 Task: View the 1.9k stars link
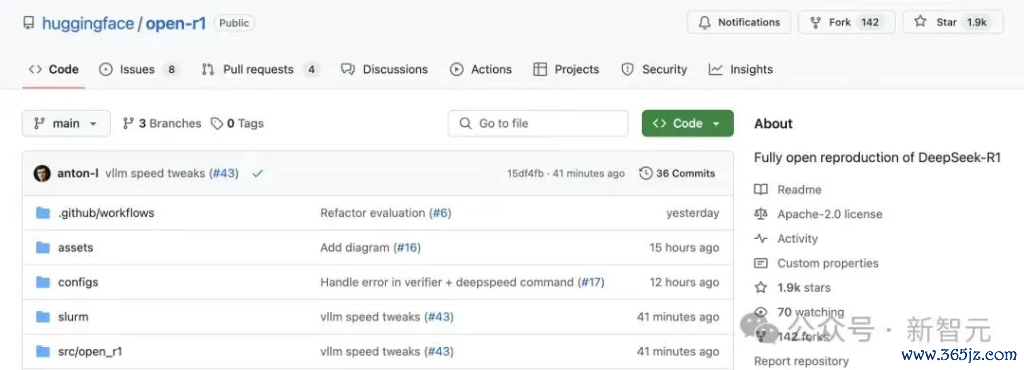tap(804, 287)
